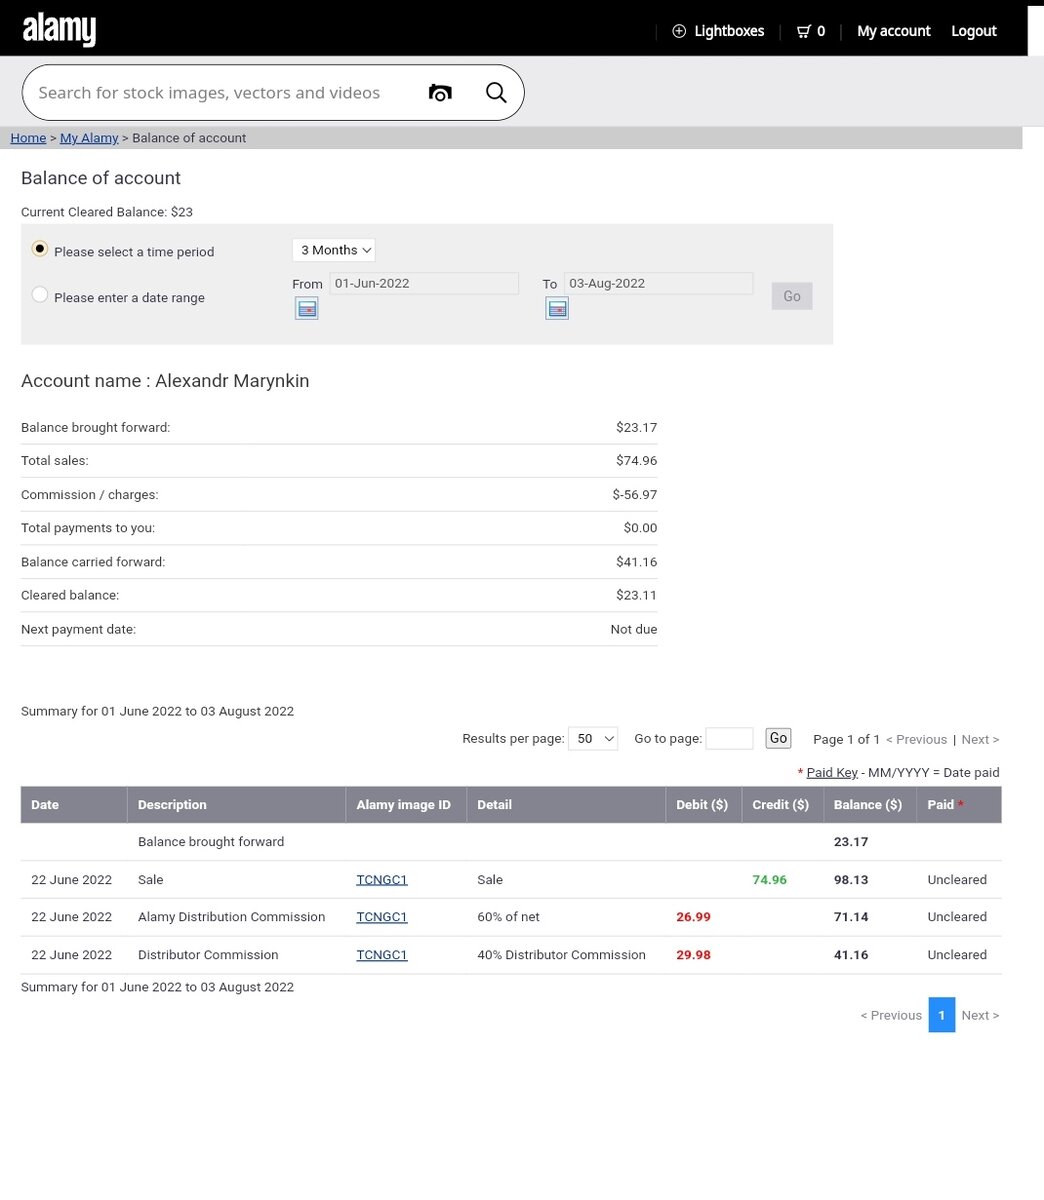This screenshot has height=1200, width=1044.
Task: Click the greyed Go button for date range
Action: [792, 296]
